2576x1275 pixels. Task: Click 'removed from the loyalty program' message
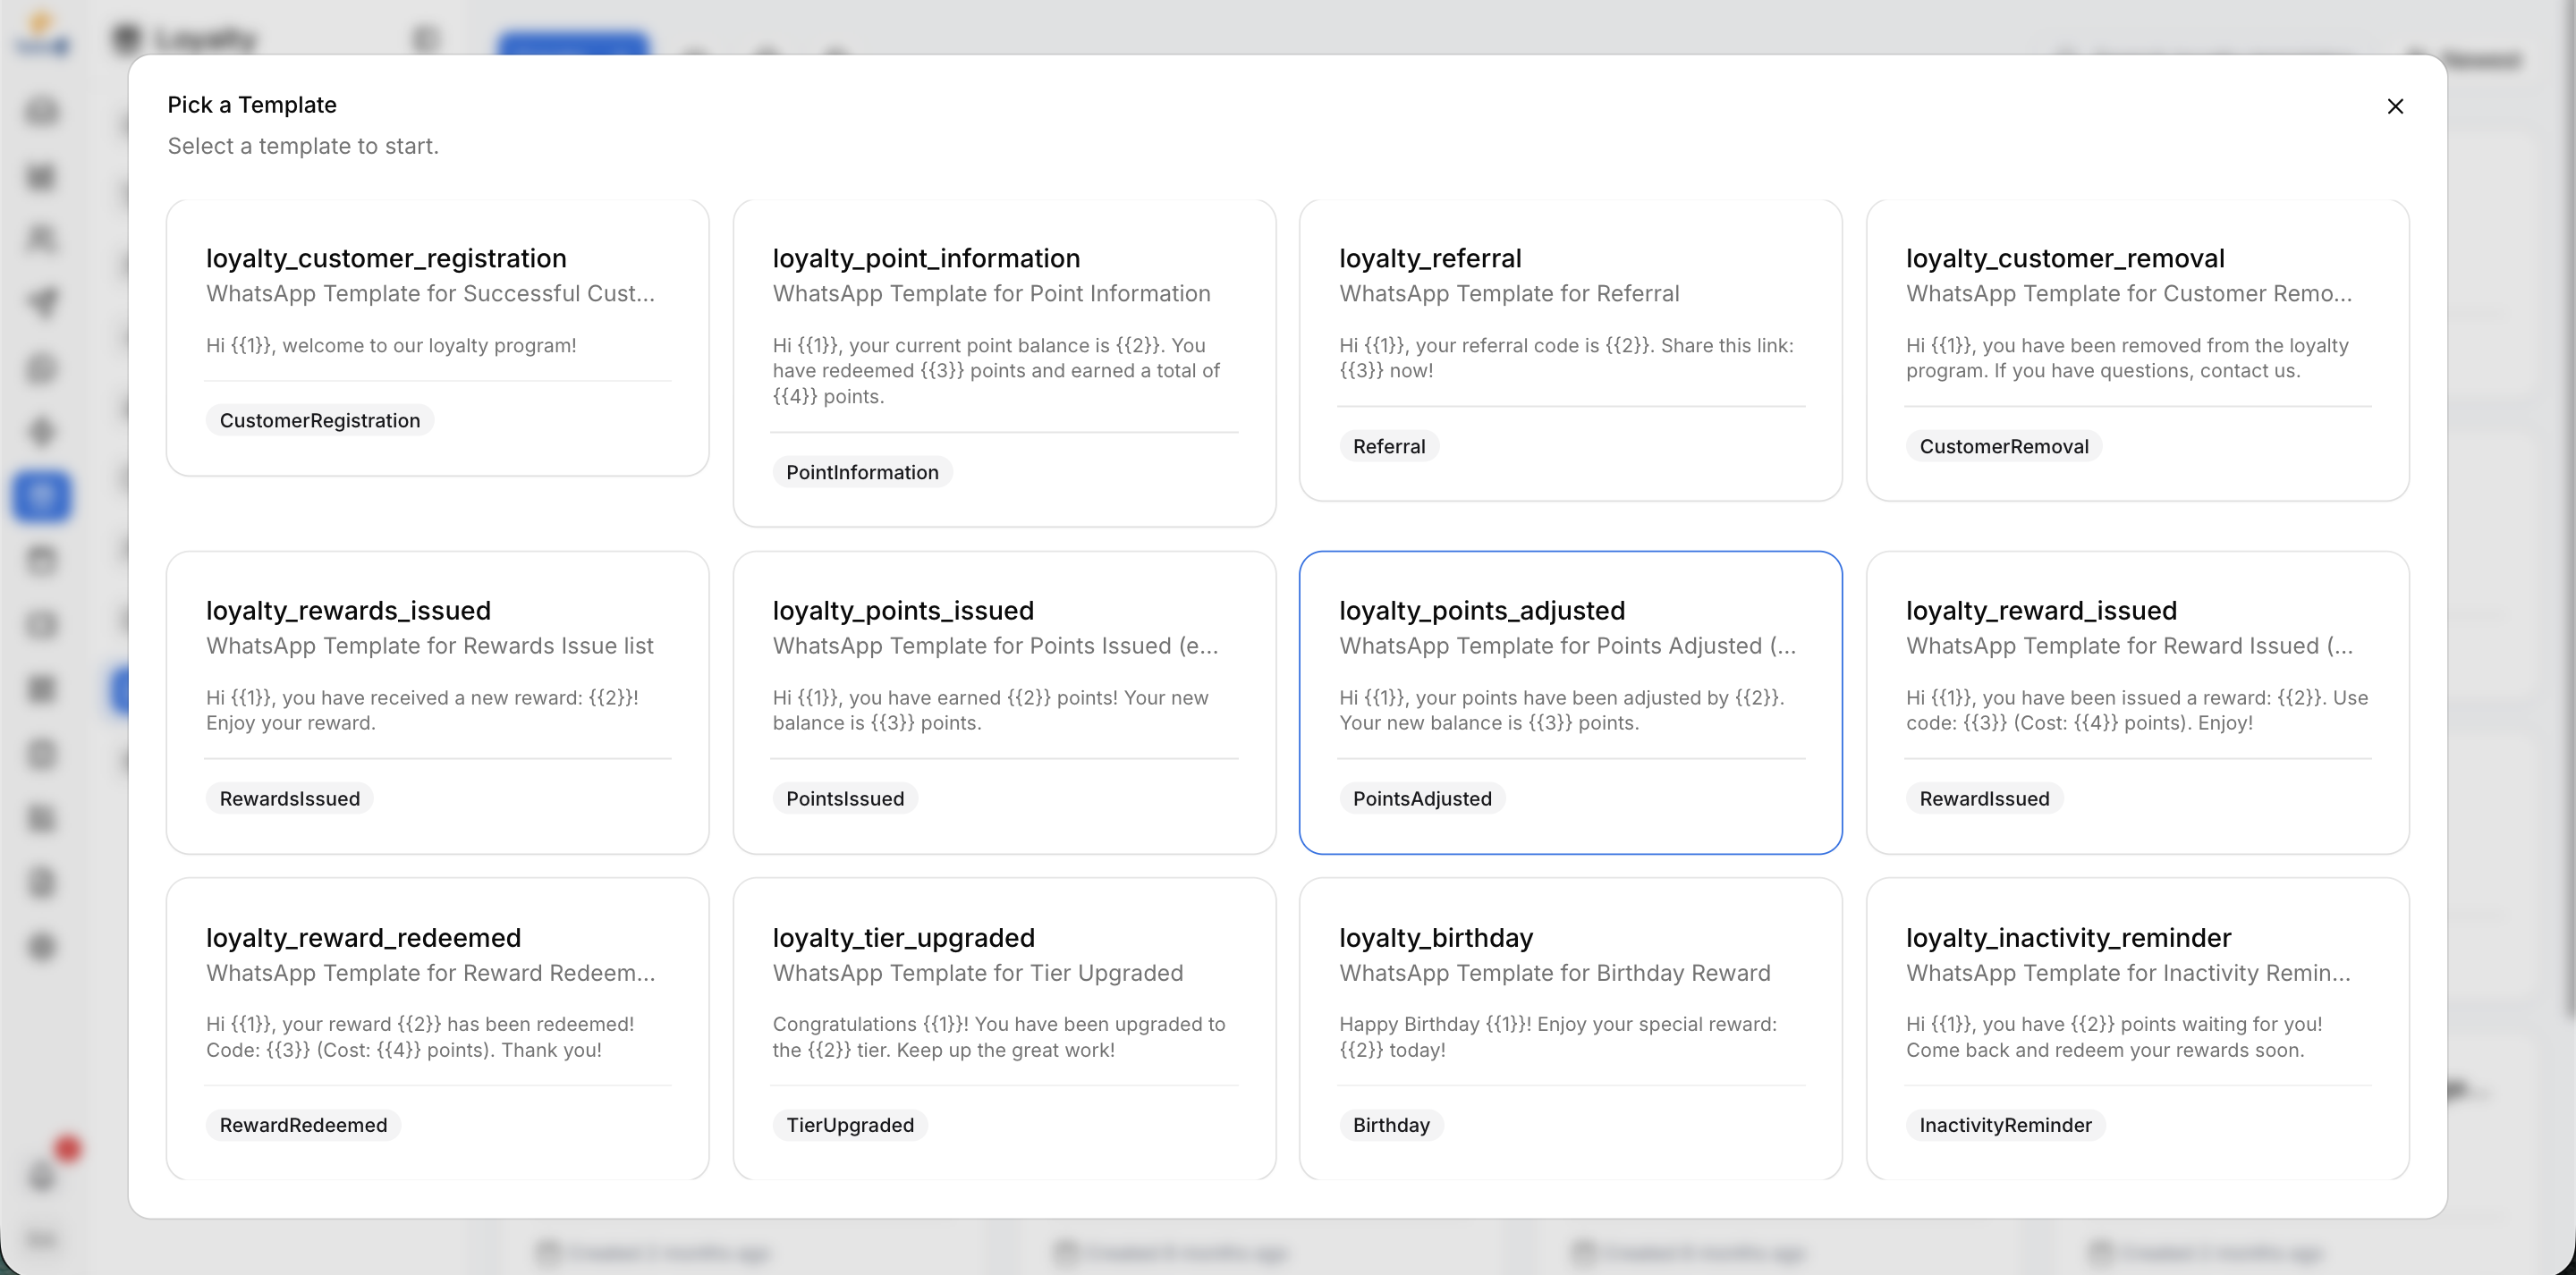[x=2127, y=358]
